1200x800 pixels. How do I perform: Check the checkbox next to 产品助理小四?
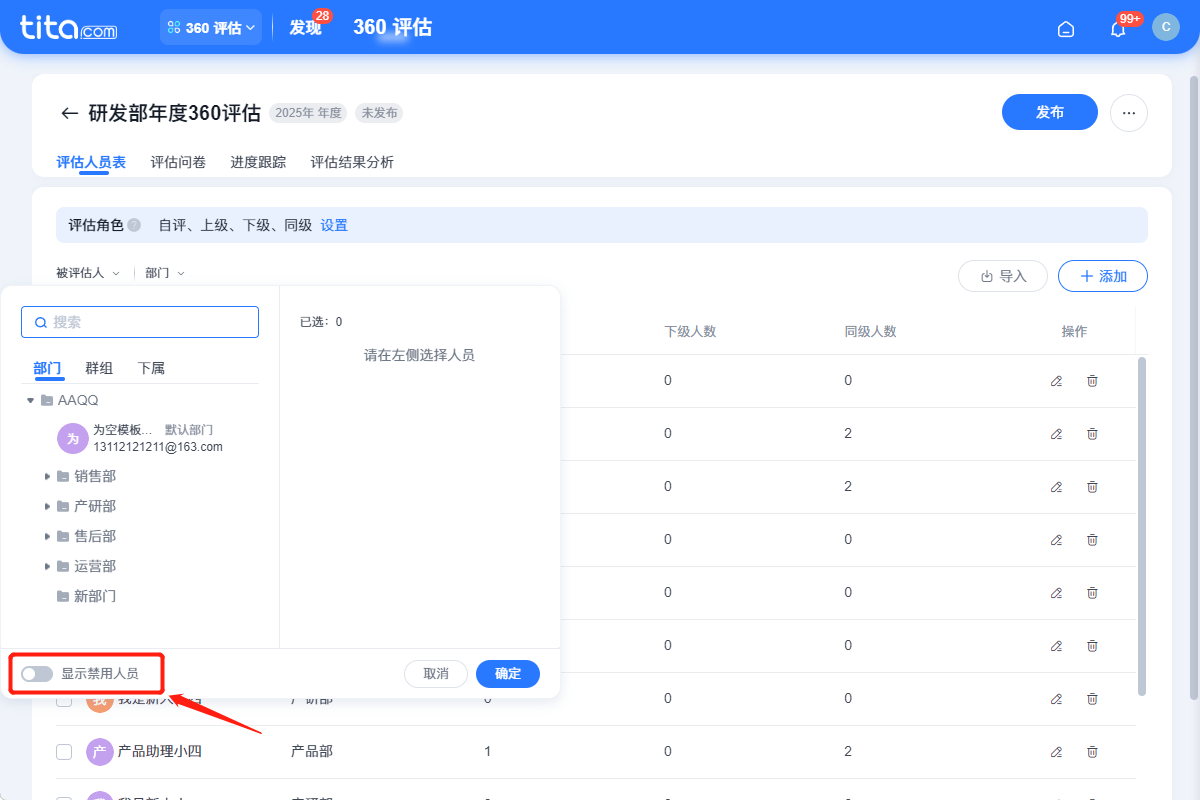tap(64, 751)
